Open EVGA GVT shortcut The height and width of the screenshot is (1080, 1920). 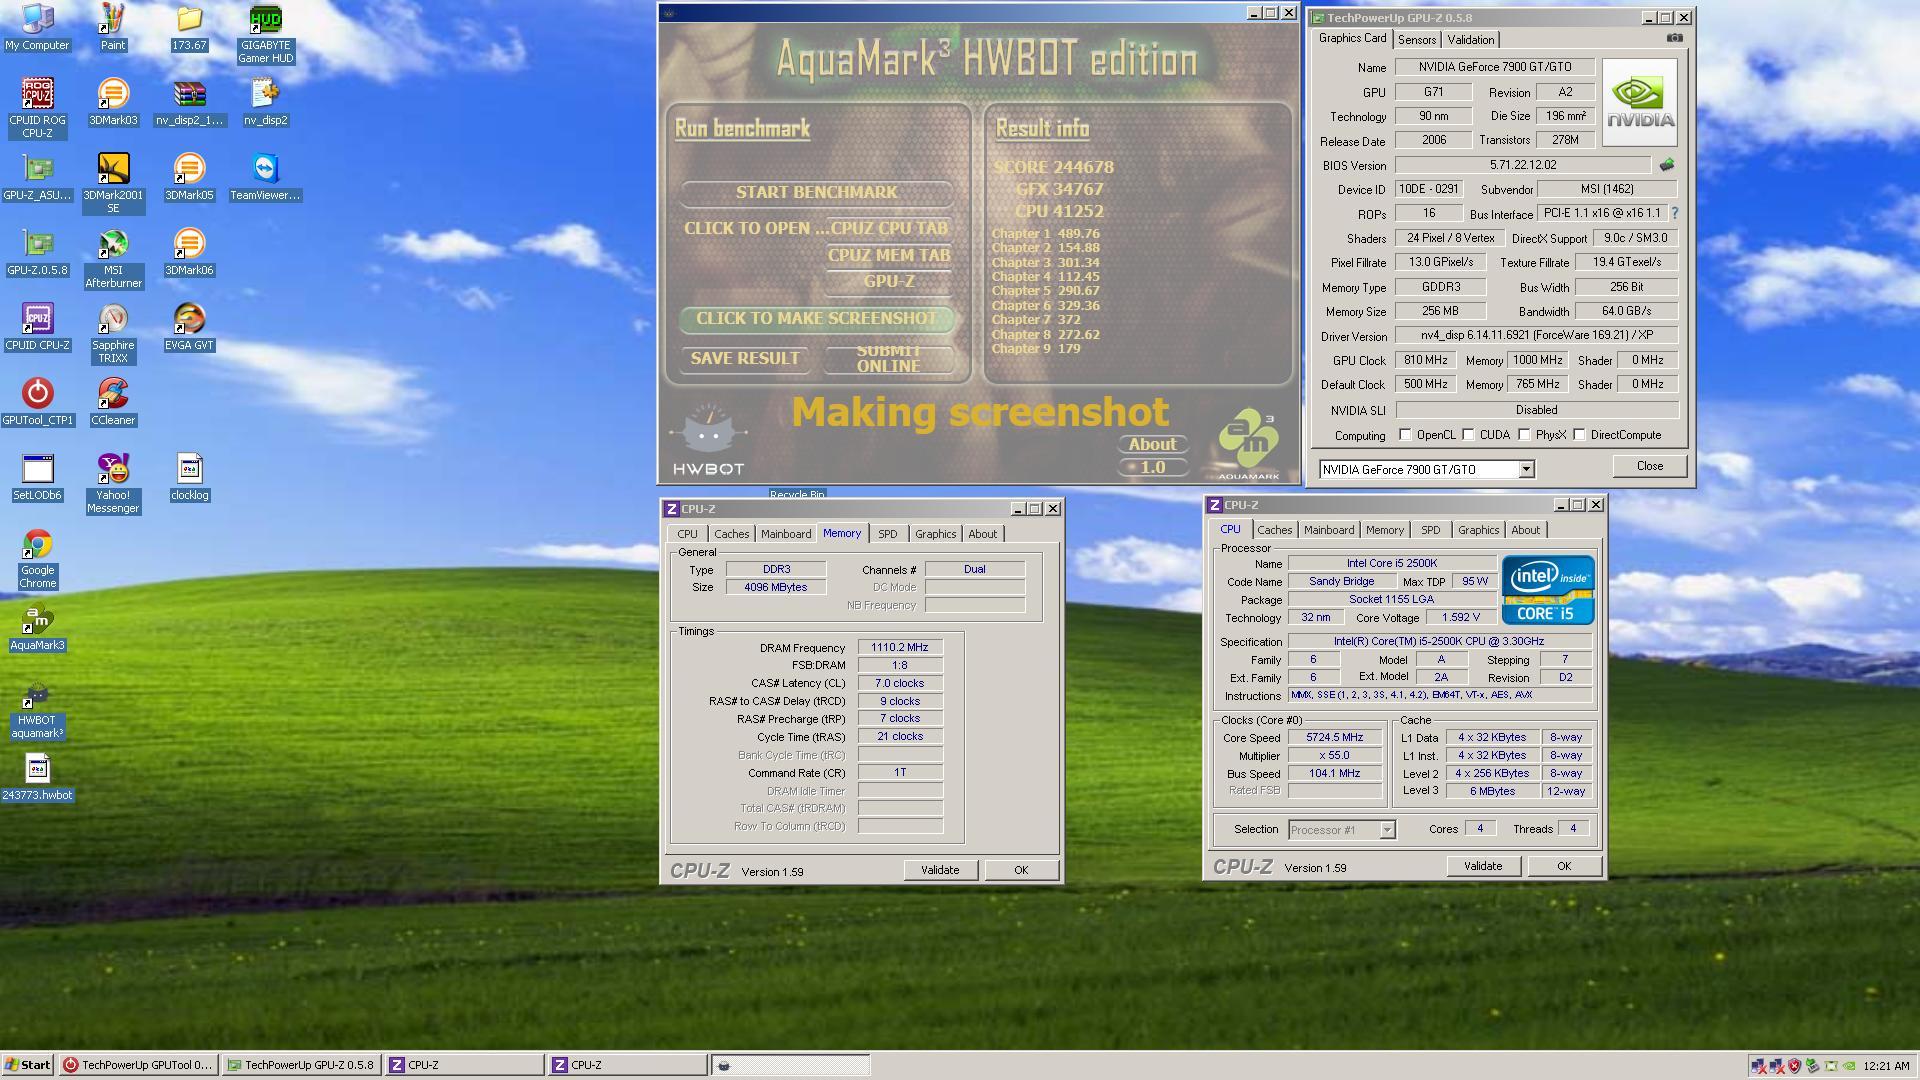point(189,327)
